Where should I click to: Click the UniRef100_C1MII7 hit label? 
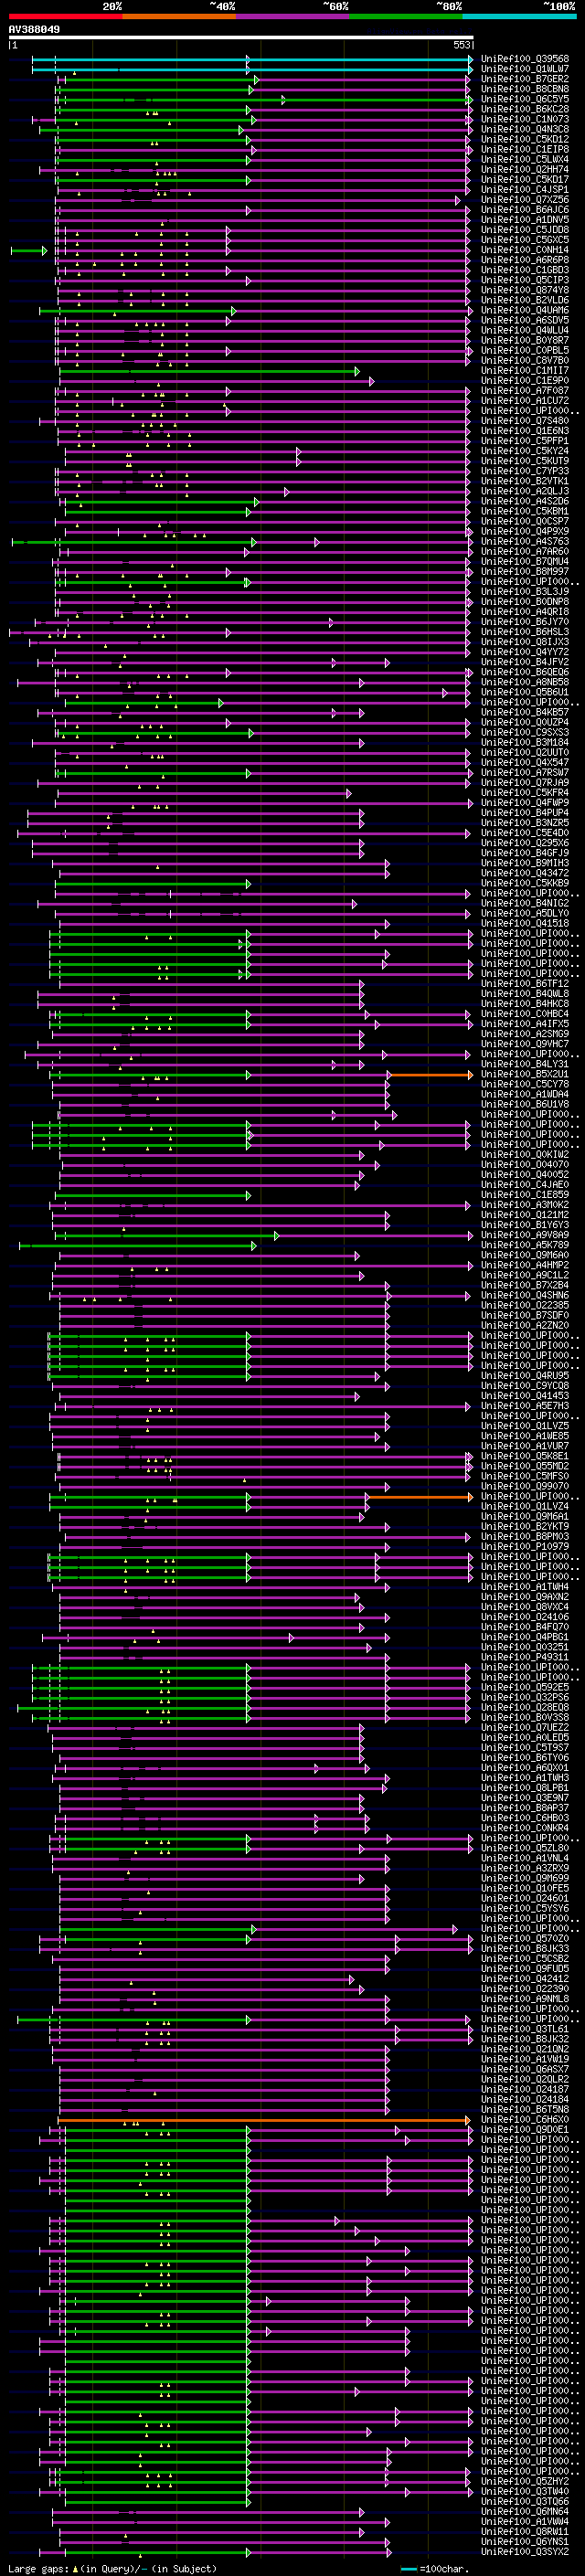click(524, 371)
